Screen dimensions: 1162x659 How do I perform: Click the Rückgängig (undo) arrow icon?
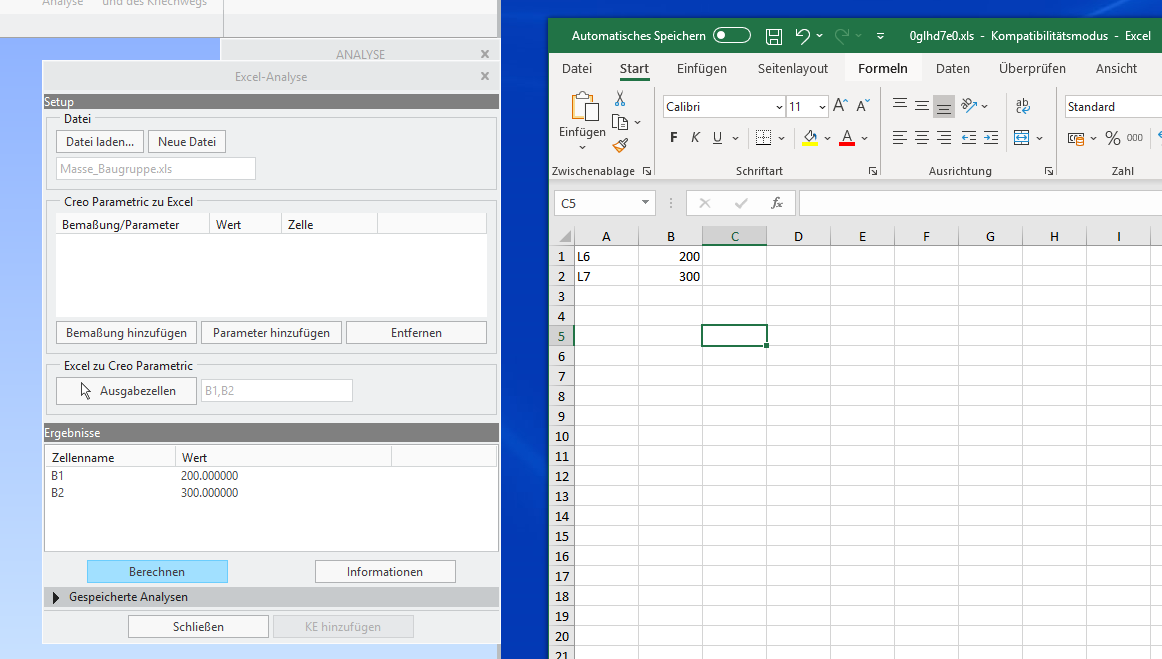pyautogui.click(x=803, y=34)
